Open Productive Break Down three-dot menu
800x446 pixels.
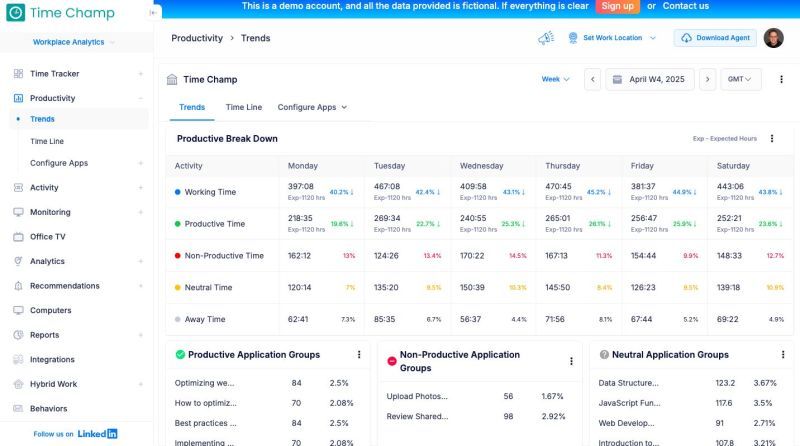[771, 139]
